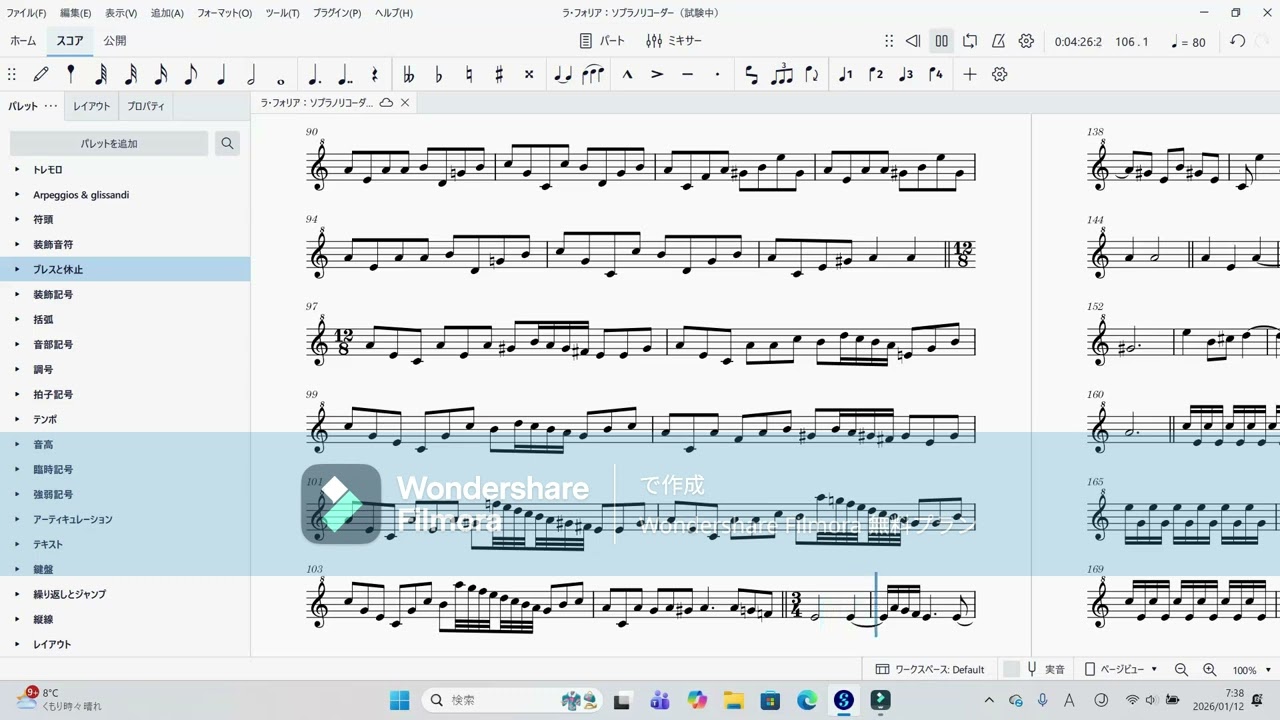Apply the sharp accidental
Image resolution: width=1280 pixels, height=720 pixels.
click(x=498, y=74)
